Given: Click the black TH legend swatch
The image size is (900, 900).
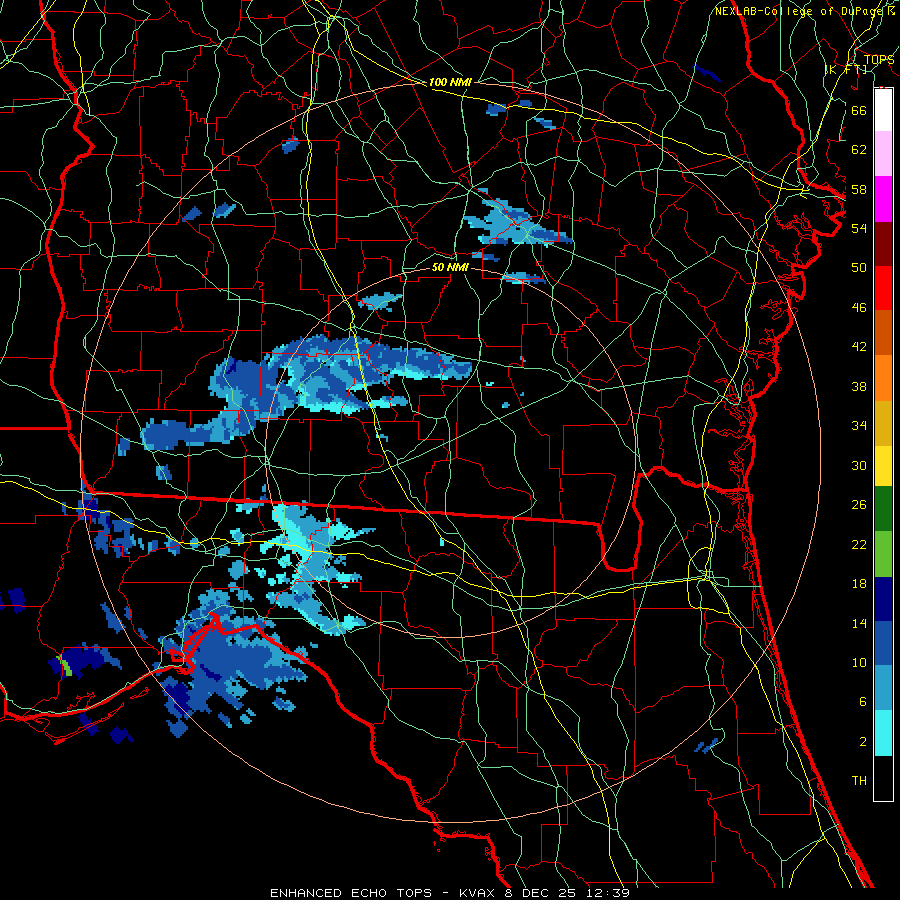Looking at the screenshot, I should pyautogui.click(x=883, y=778).
